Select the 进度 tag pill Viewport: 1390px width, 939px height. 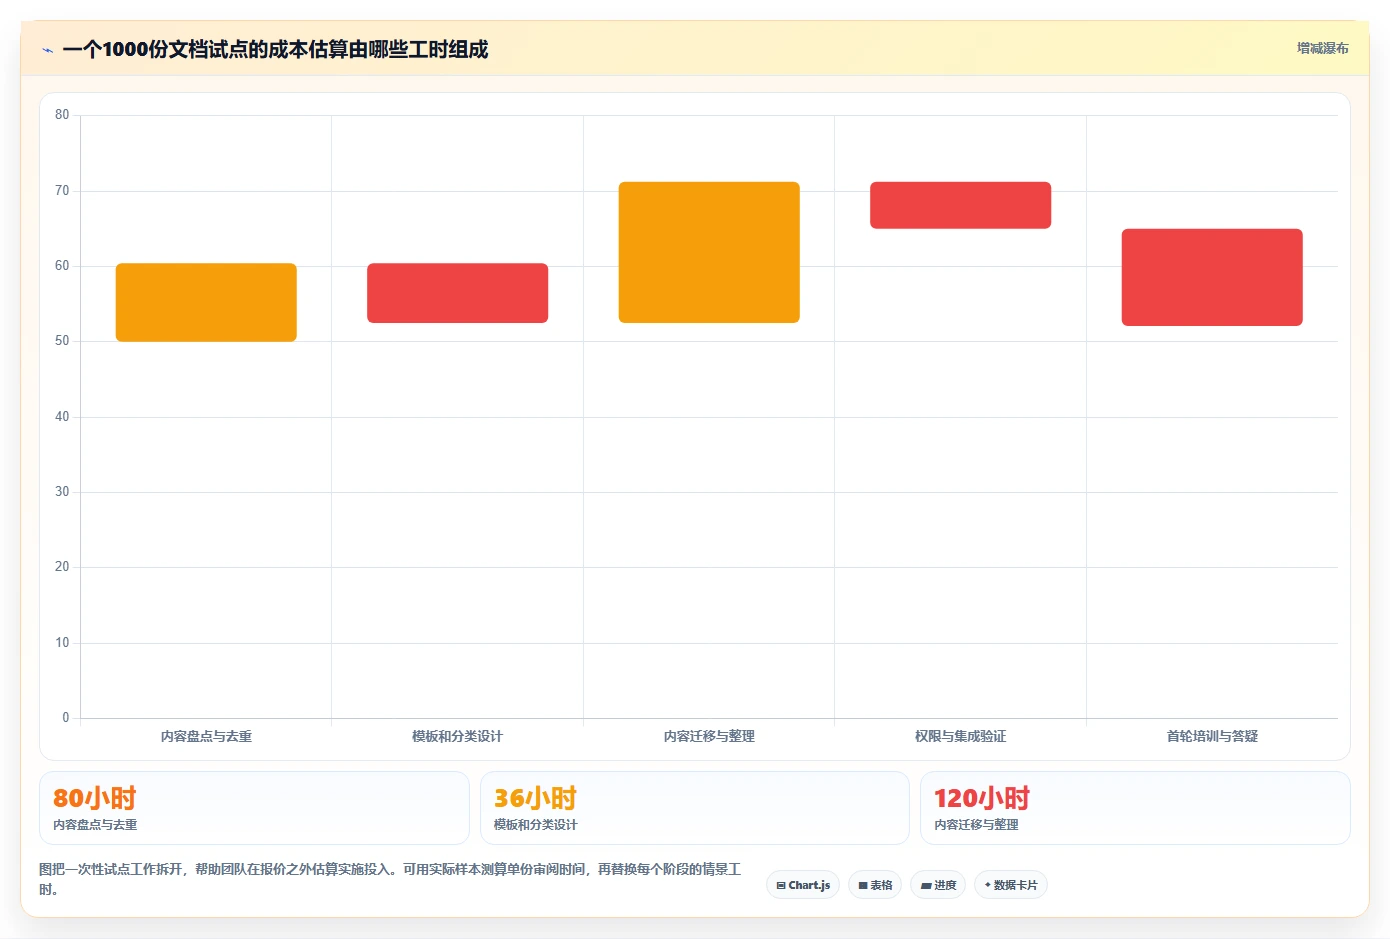pyautogui.click(x=938, y=885)
